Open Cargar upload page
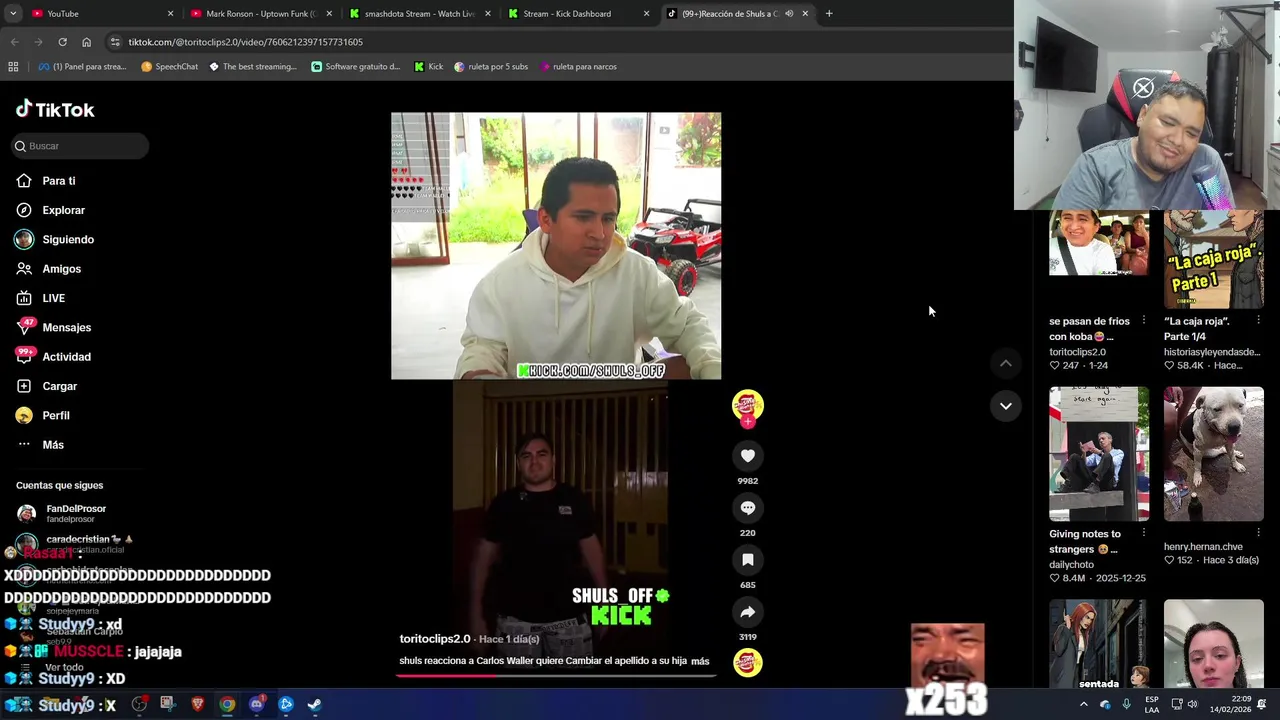 tap(47, 386)
